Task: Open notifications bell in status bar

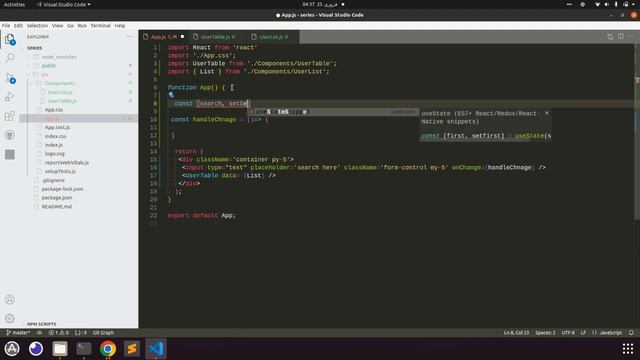Action: pyautogui.click(x=631, y=333)
